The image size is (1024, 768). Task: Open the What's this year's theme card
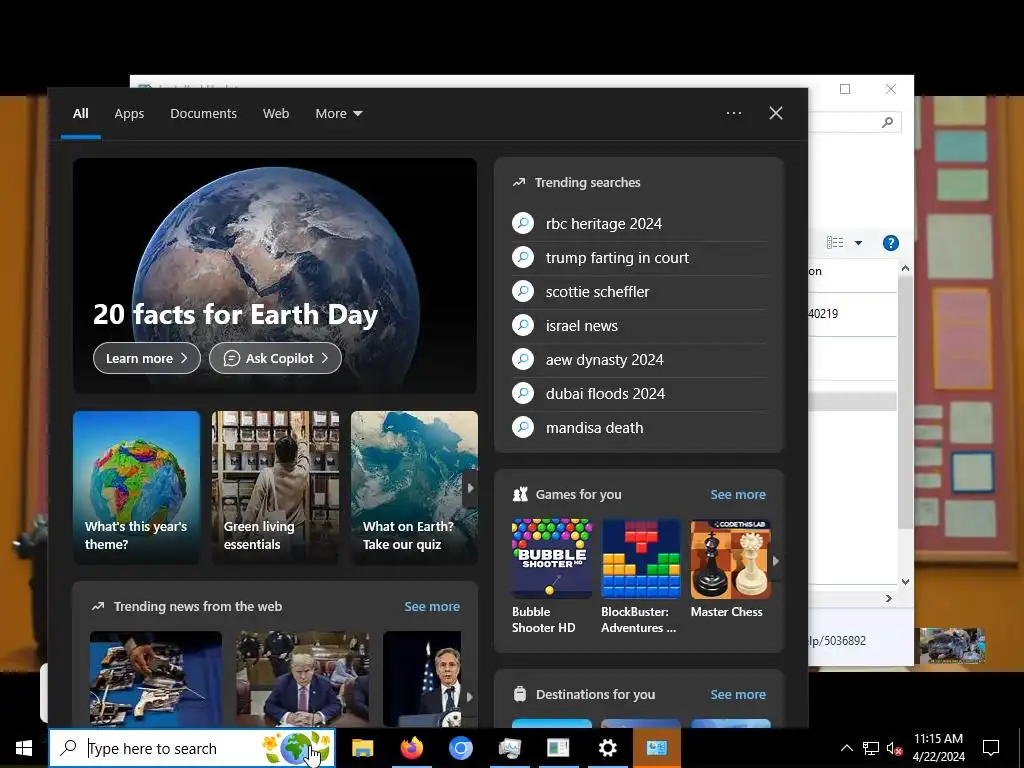[x=136, y=487]
